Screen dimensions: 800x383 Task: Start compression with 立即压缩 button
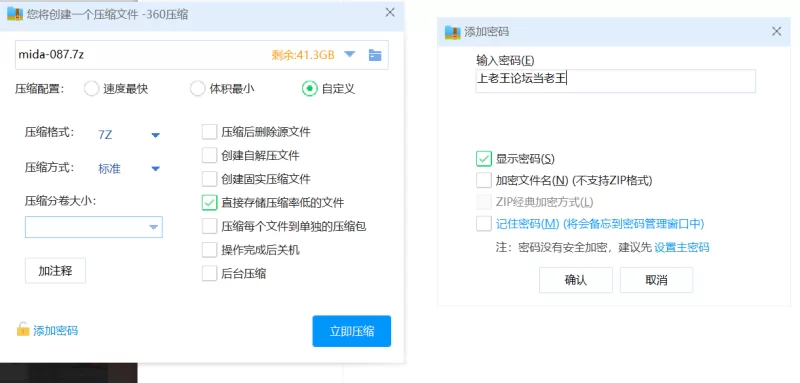352,331
